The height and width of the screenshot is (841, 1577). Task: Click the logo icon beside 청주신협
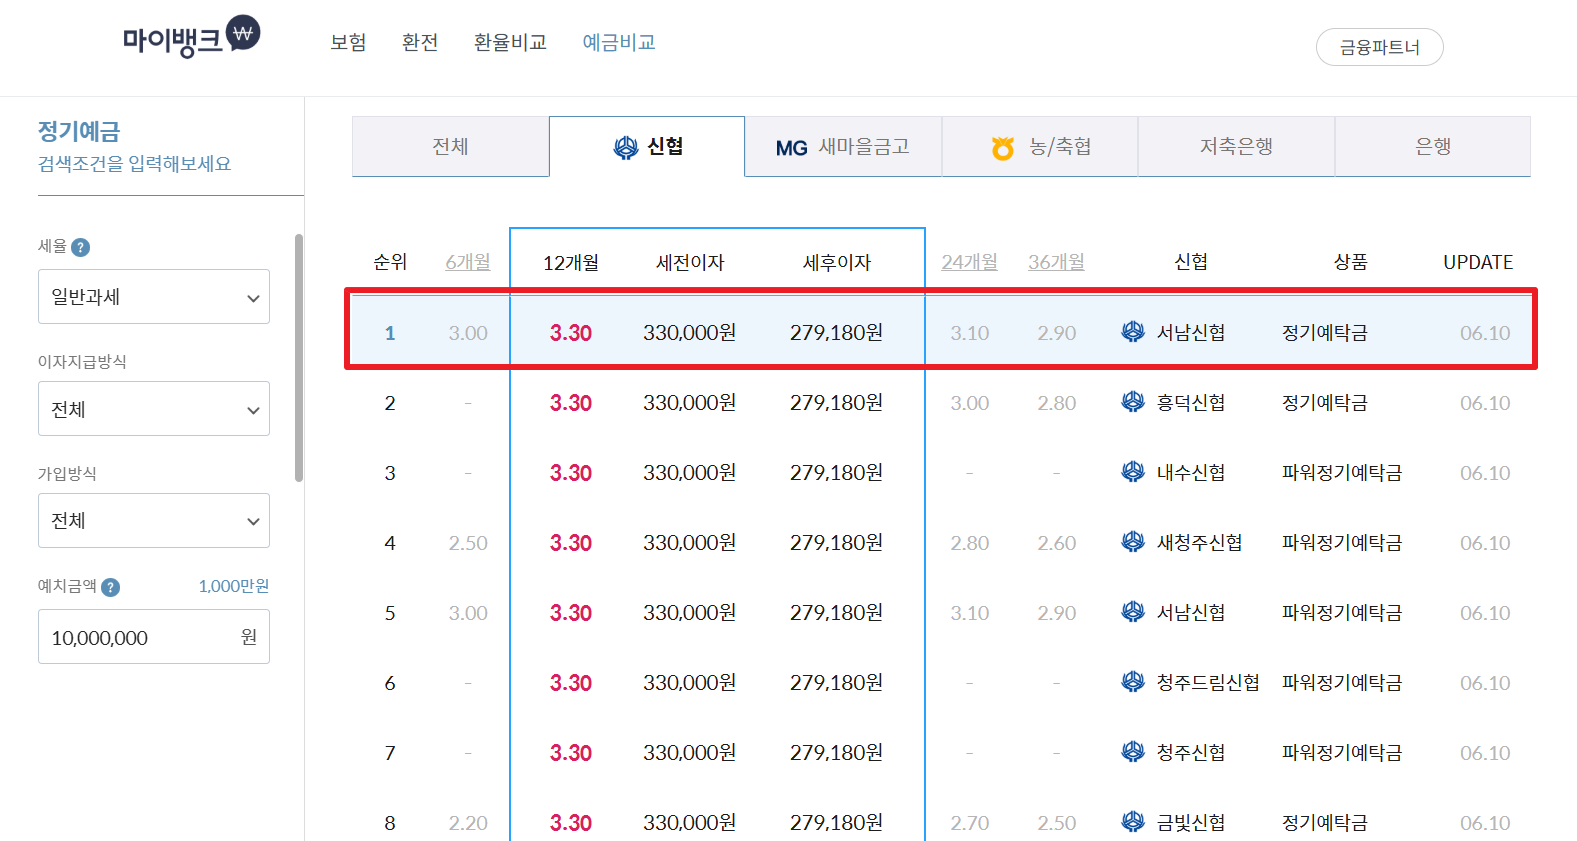click(1133, 752)
